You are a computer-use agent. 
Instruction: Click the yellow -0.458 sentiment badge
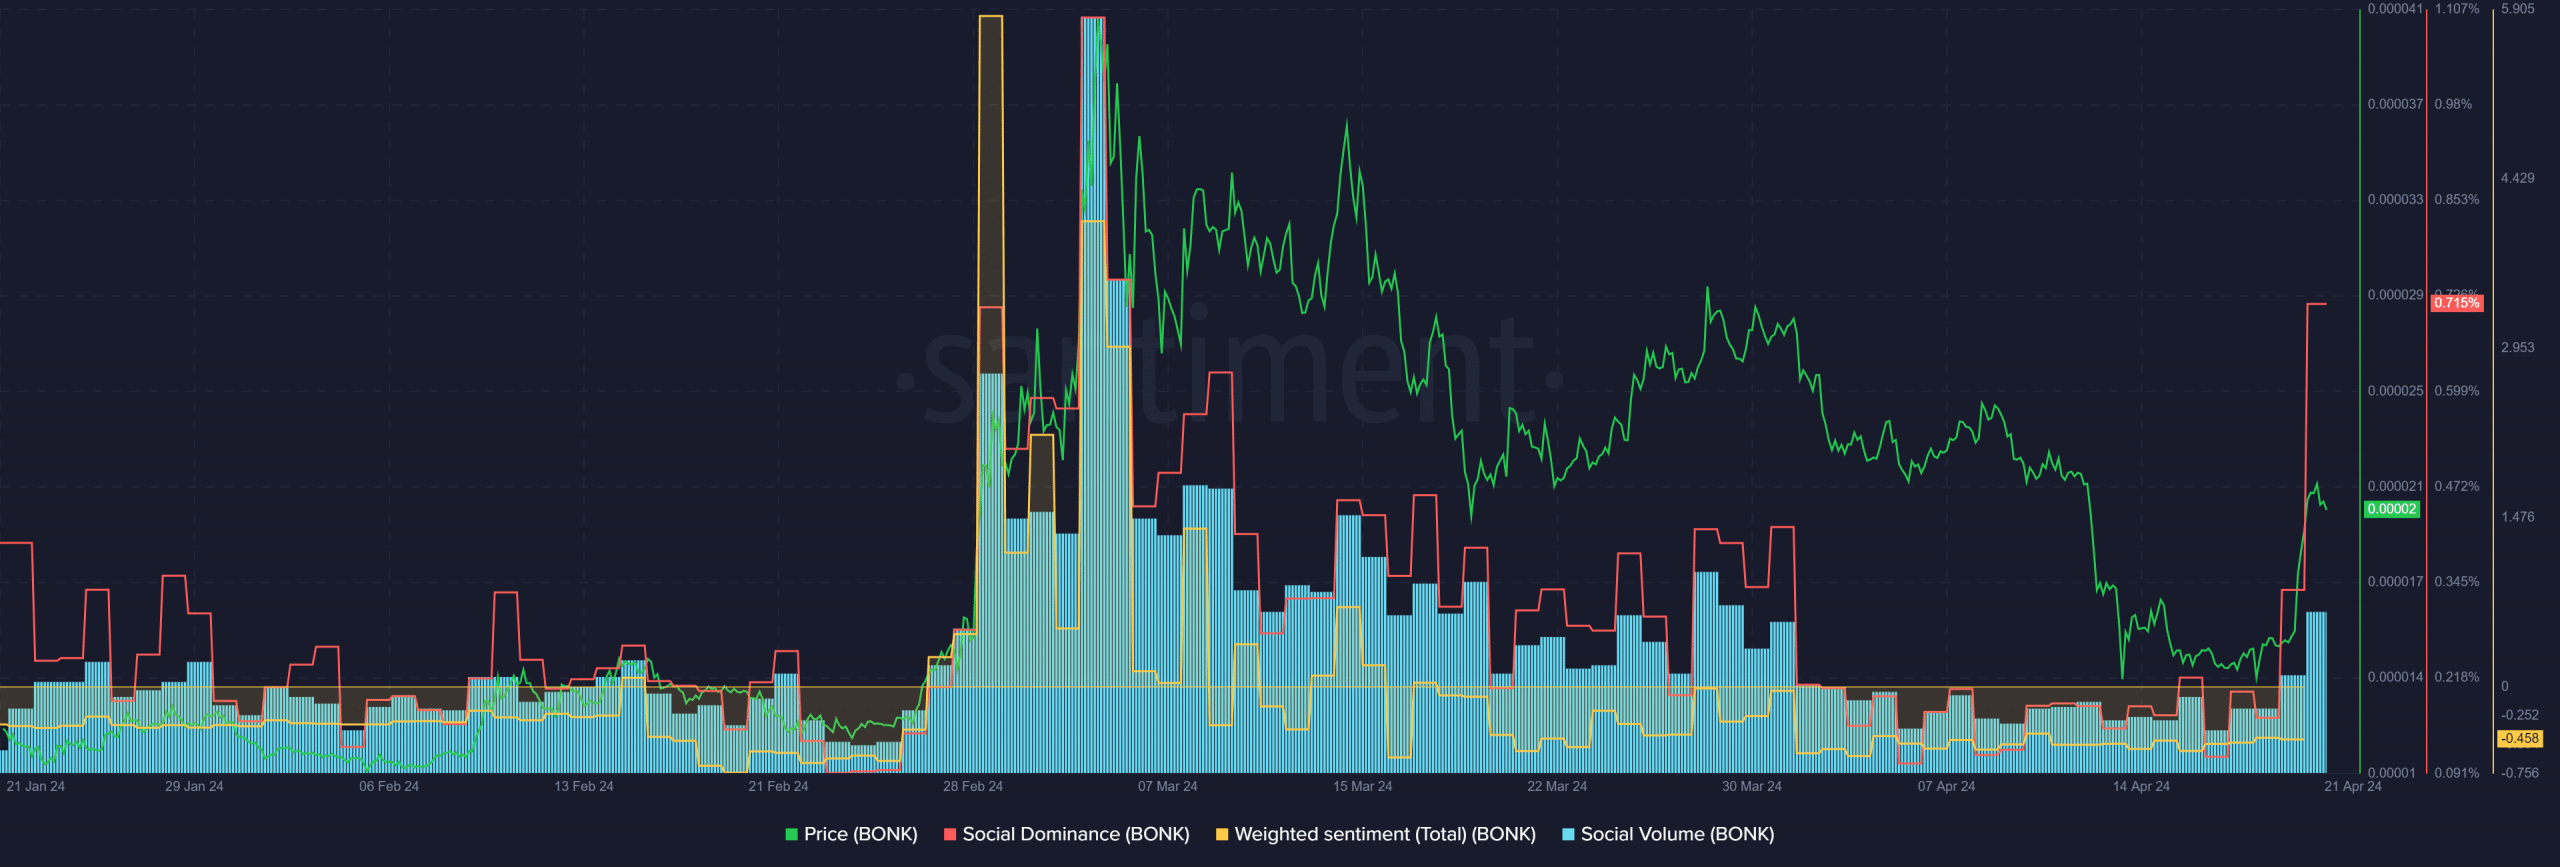pos(2519,739)
